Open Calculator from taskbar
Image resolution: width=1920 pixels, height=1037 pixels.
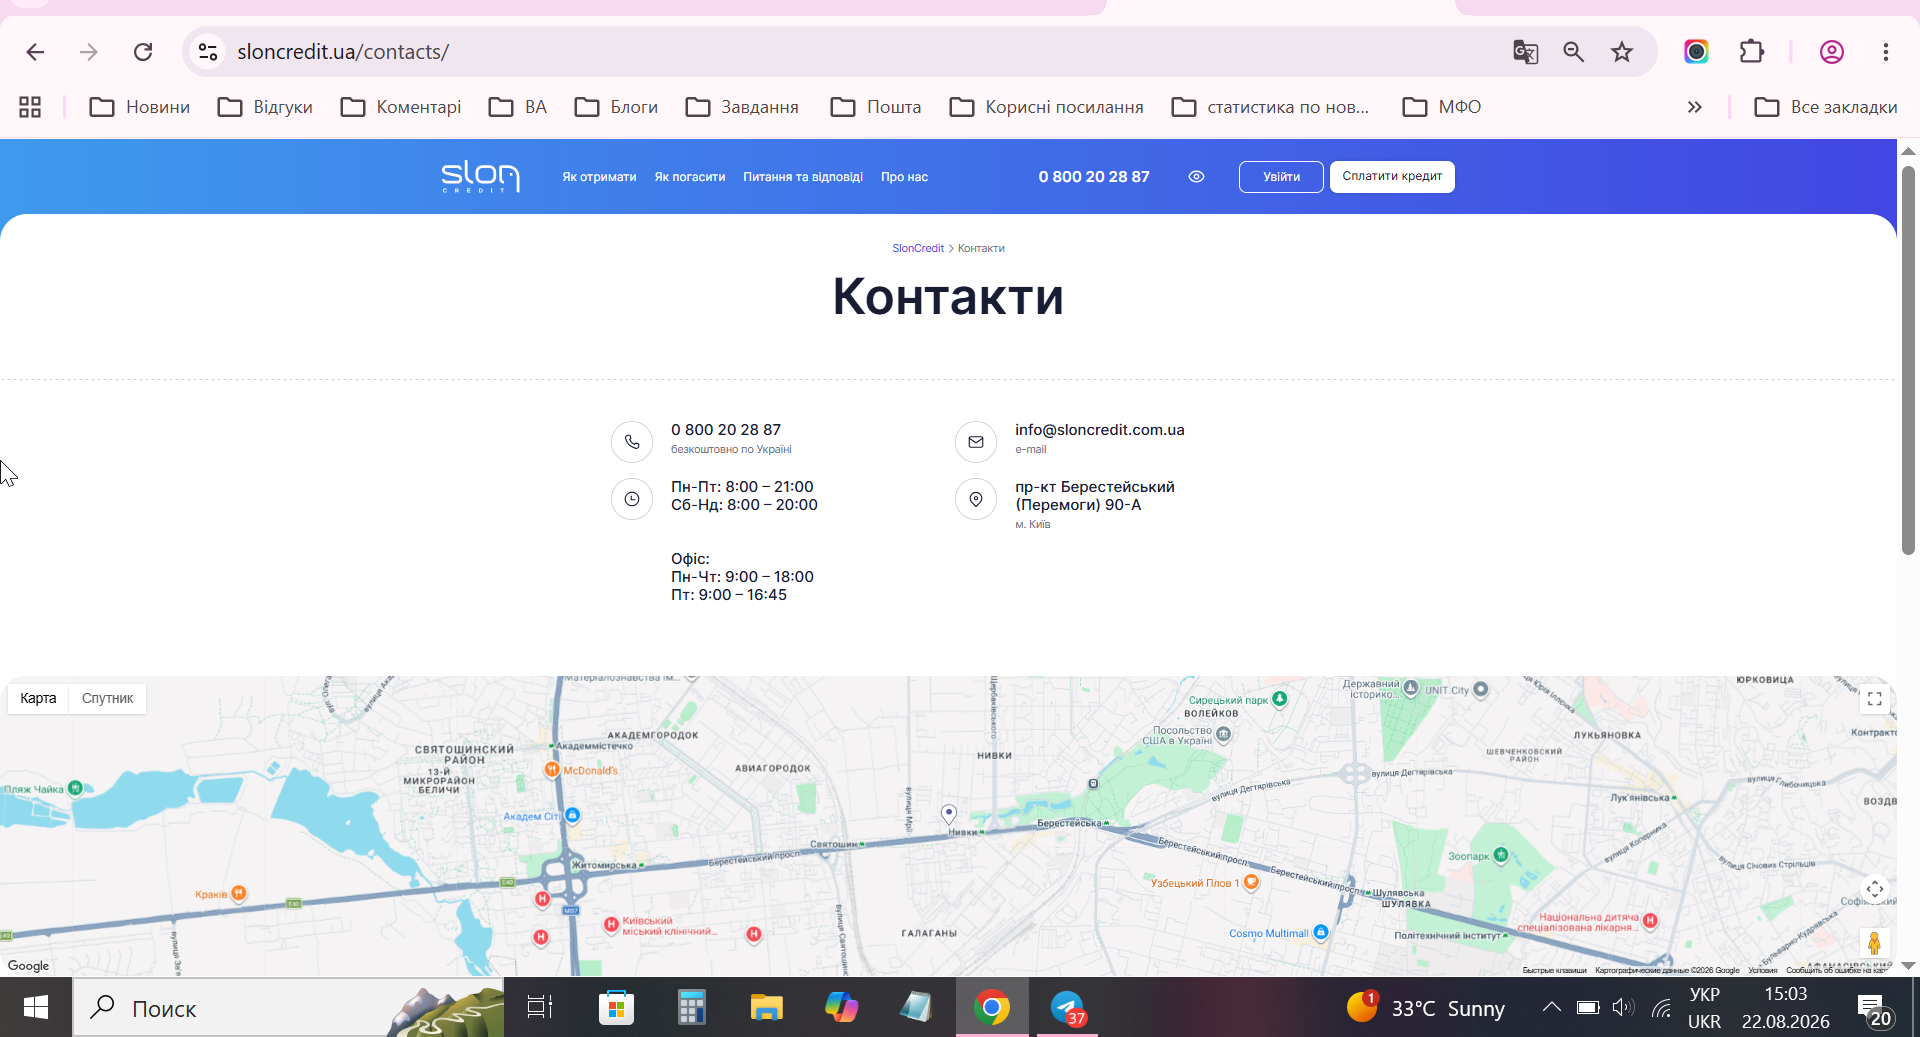pyautogui.click(x=691, y=1007)
